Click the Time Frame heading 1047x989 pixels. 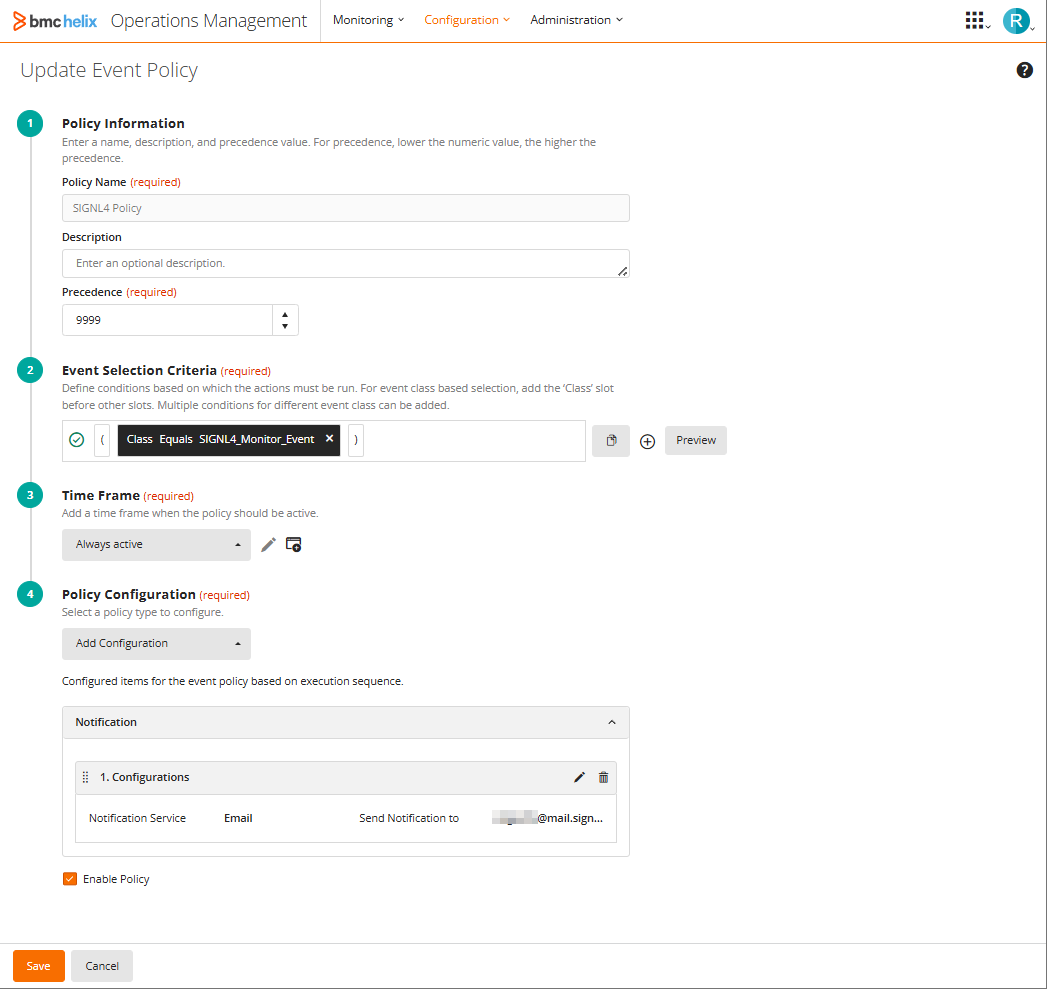coord(101,496)
